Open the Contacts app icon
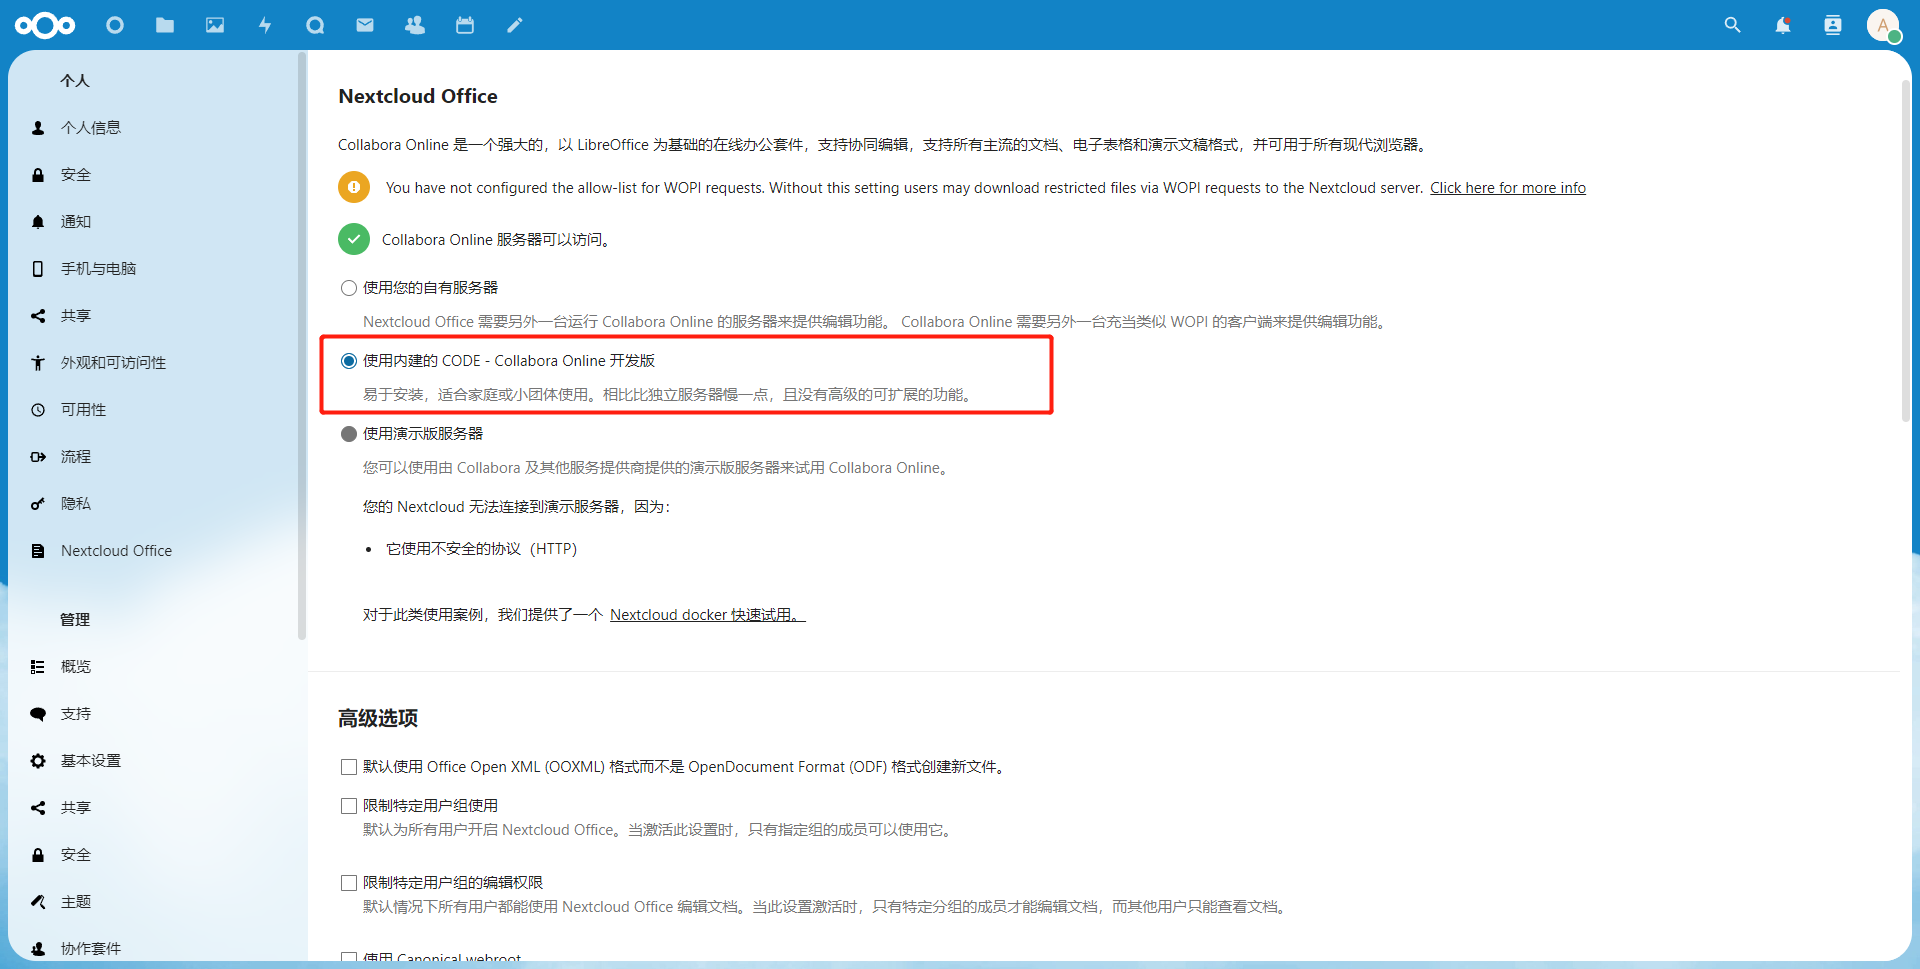1920x969 pixels. (415, 25)
